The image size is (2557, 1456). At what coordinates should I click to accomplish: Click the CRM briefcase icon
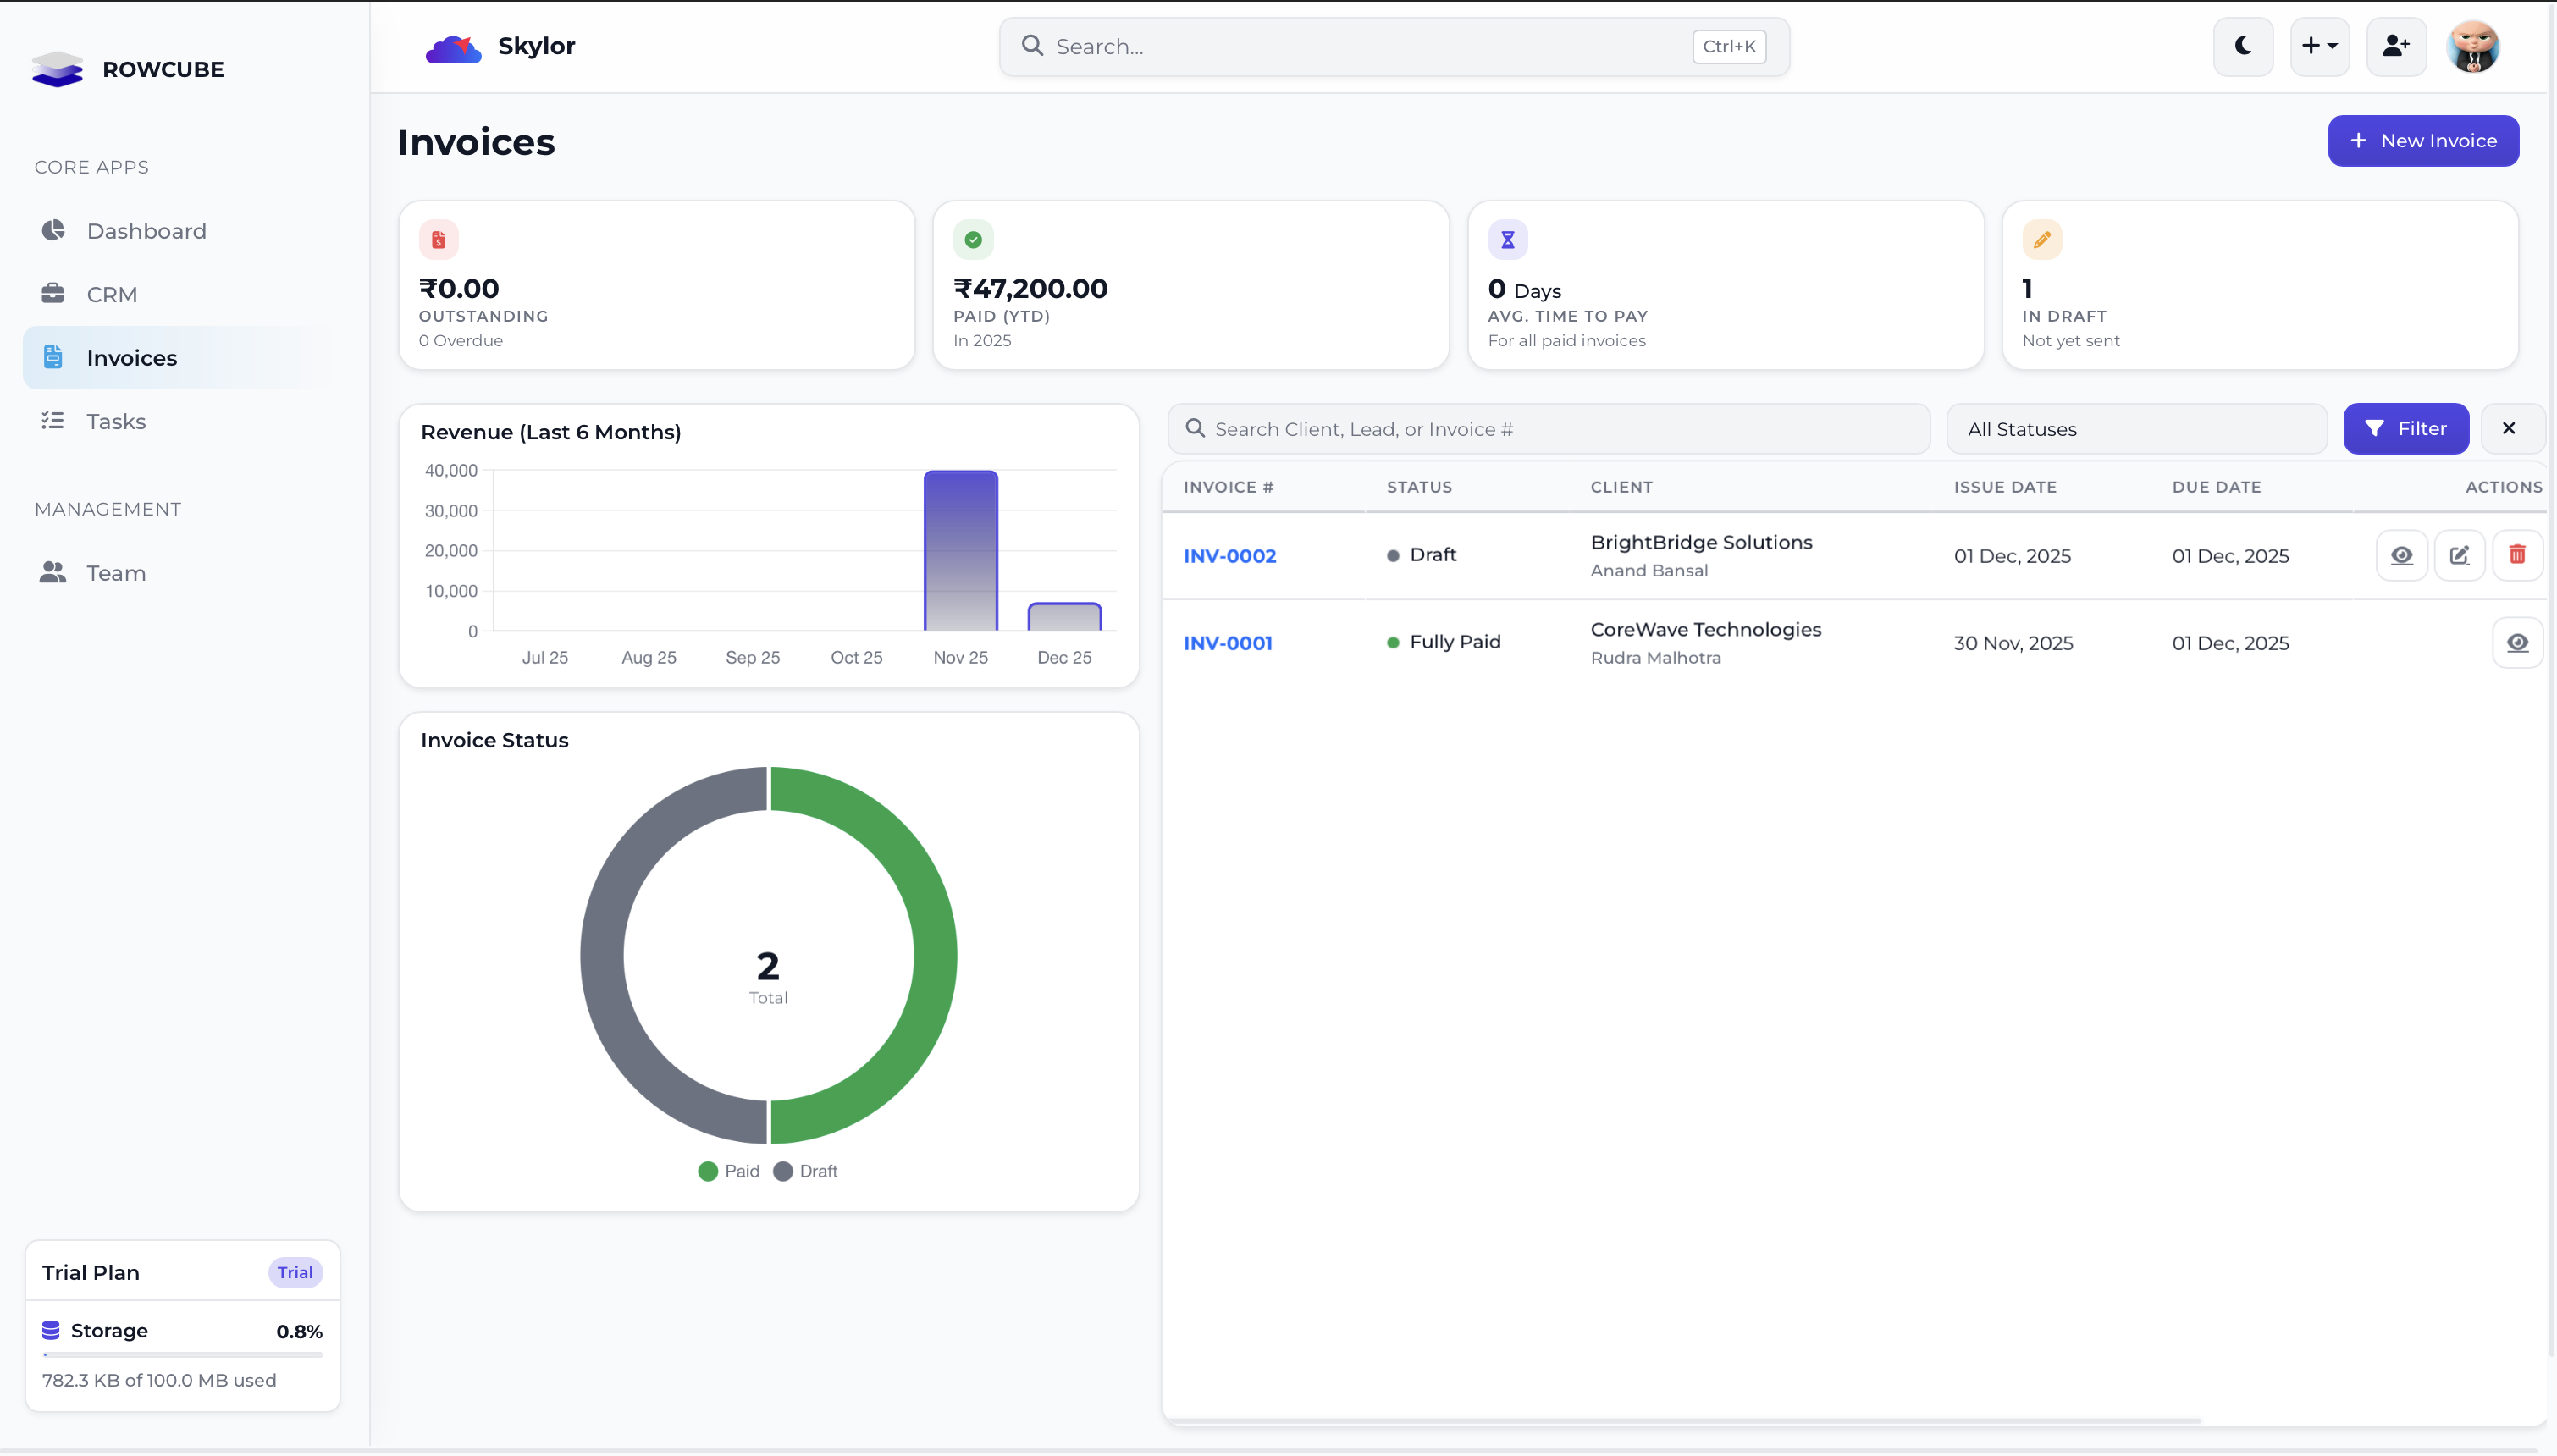coord(53,294)
